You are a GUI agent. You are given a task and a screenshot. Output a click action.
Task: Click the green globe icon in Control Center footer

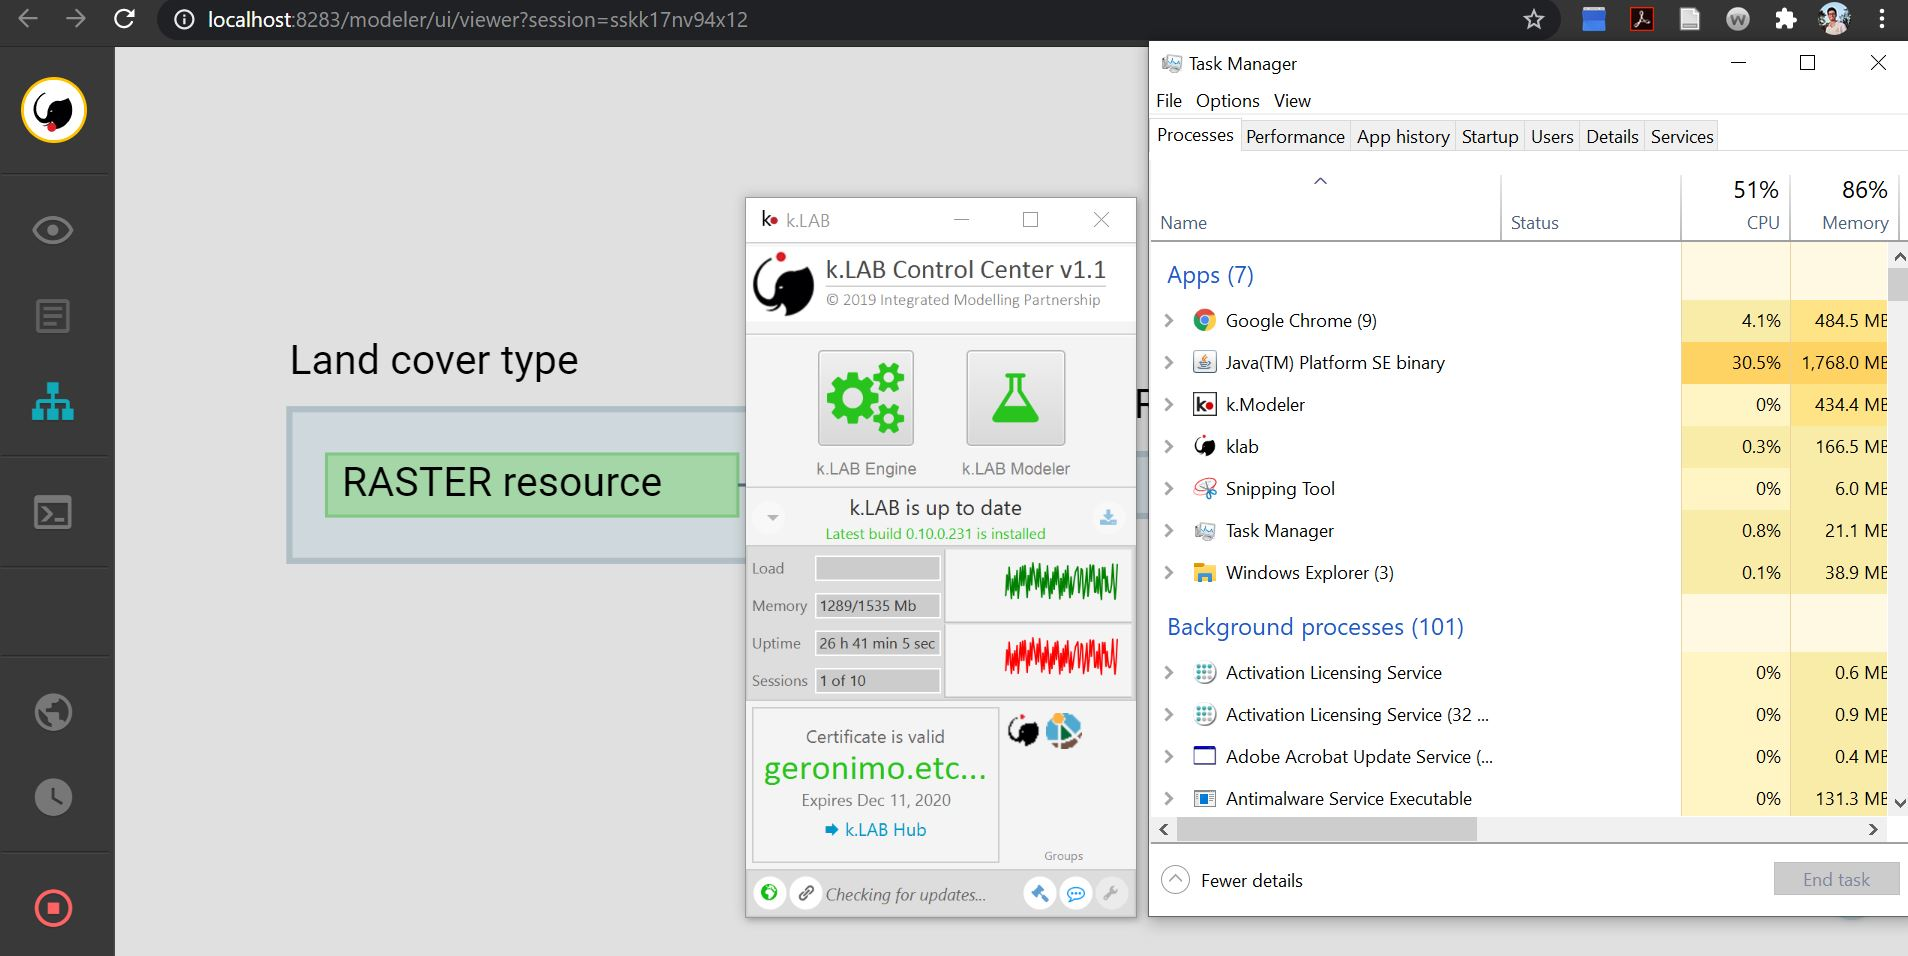769,892
